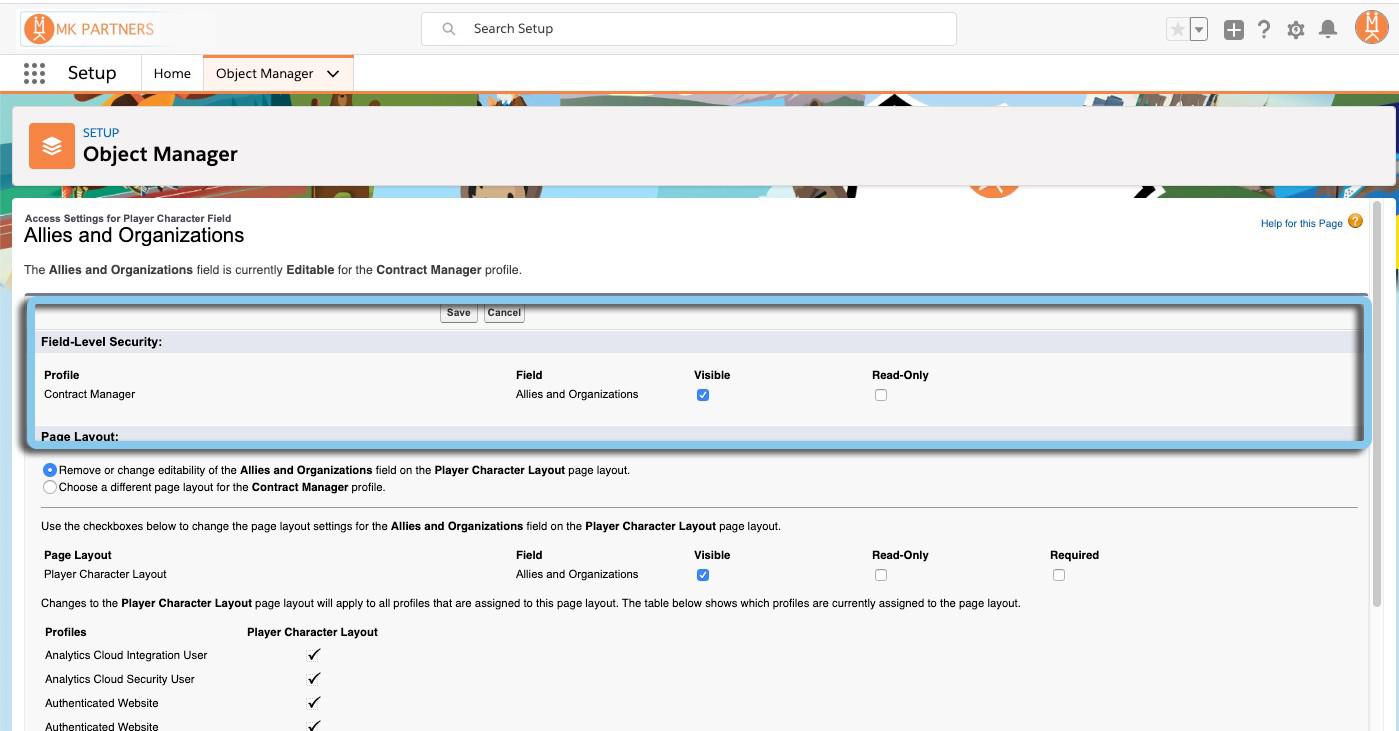This screenshot has width=1399, height=731.
Task: Click the MK Partners logo
Action: point(90,29)
